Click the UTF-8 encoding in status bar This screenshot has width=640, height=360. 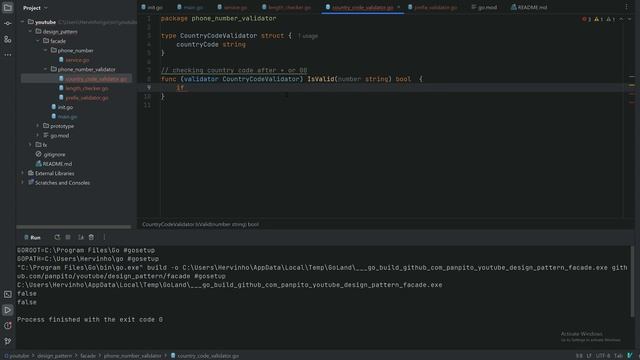click(x=603, y=356)
